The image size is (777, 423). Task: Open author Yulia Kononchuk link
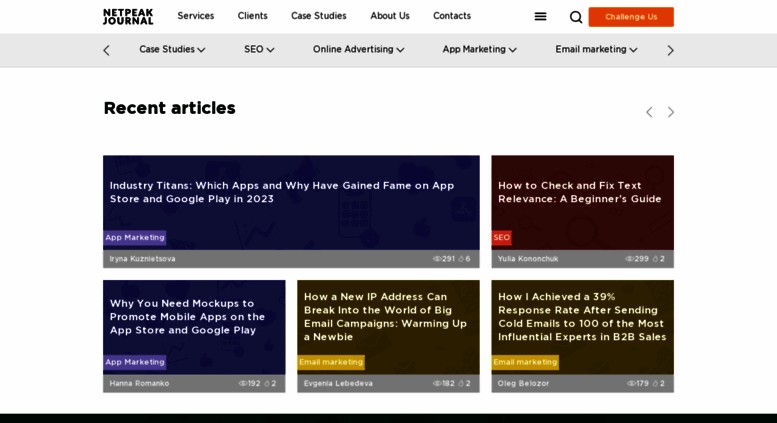click(528, 259)
